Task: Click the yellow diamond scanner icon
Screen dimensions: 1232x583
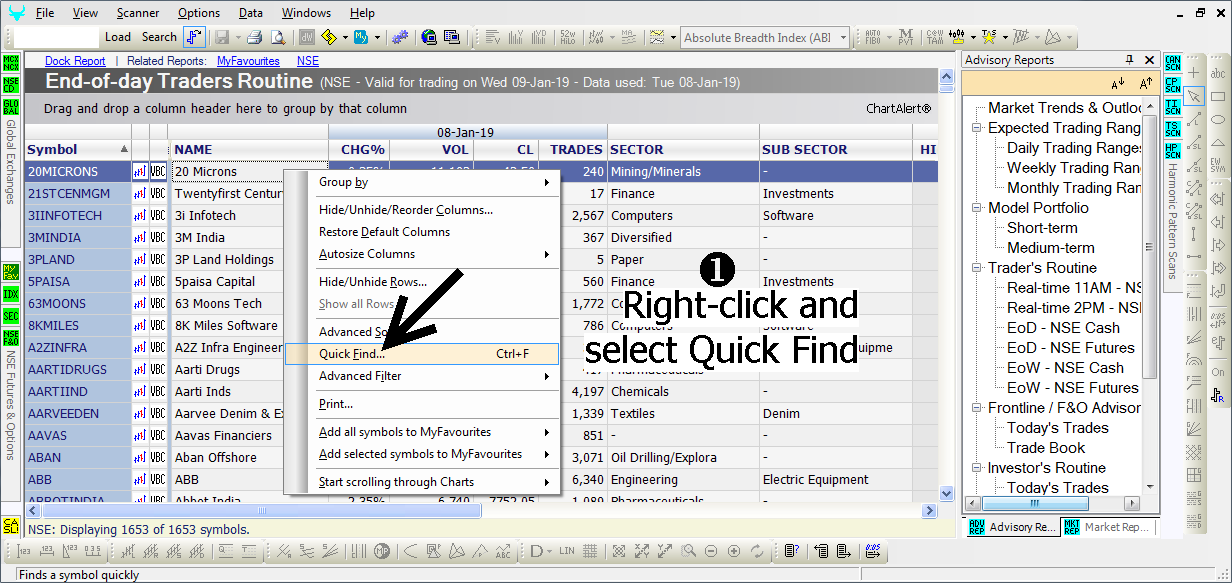Action: coord(329,37)
